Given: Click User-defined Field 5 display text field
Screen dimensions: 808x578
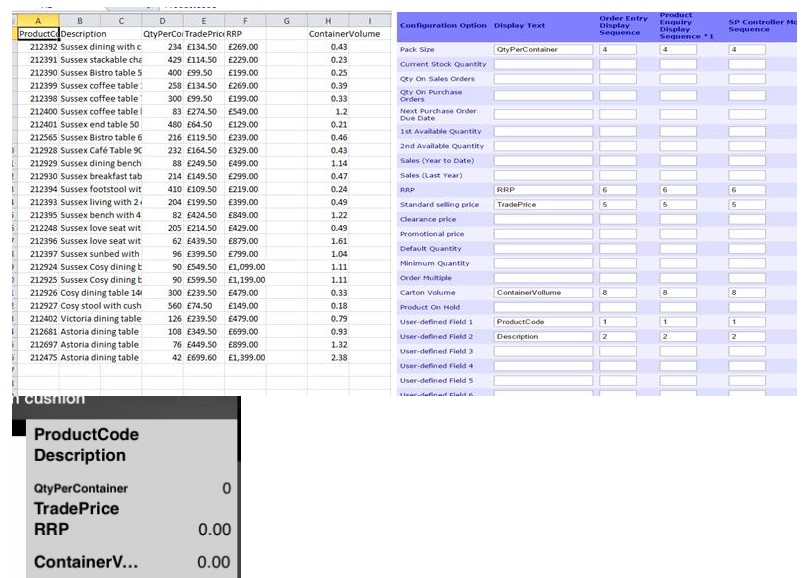Looking at the screenshot, I should point(543,381).
